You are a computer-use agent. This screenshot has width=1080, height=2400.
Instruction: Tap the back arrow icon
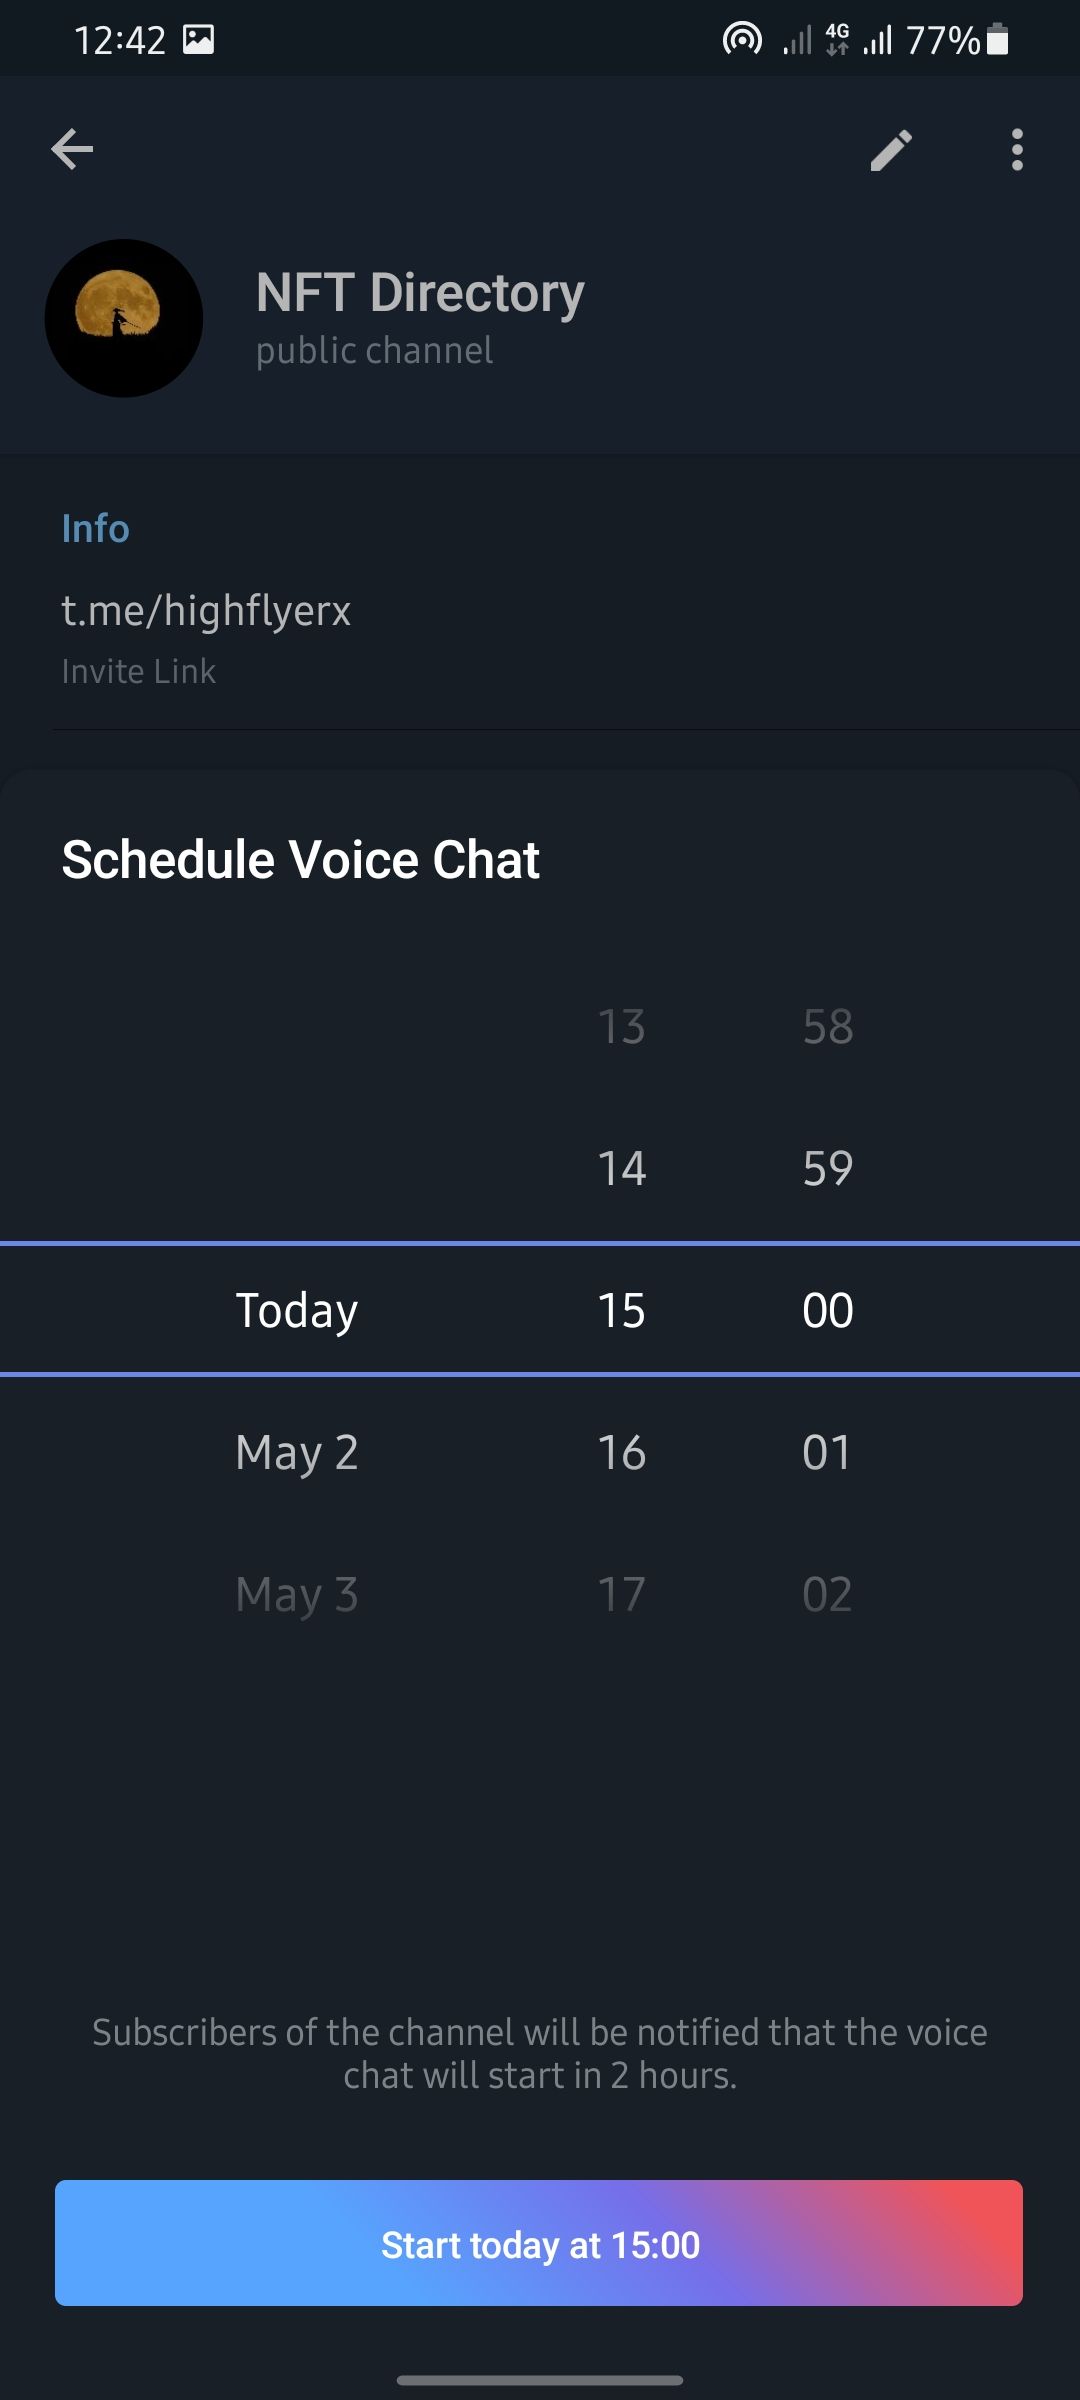[72, 150]
